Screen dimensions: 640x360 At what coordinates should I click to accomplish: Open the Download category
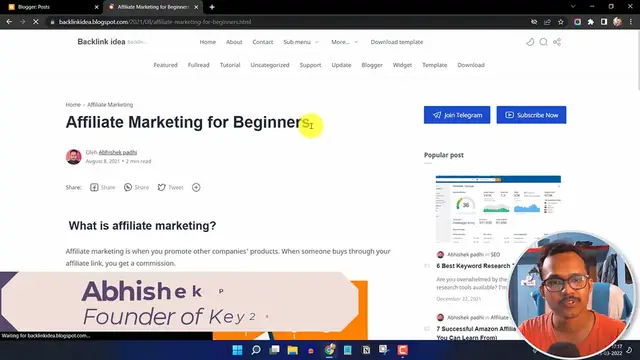click(471, 65)
